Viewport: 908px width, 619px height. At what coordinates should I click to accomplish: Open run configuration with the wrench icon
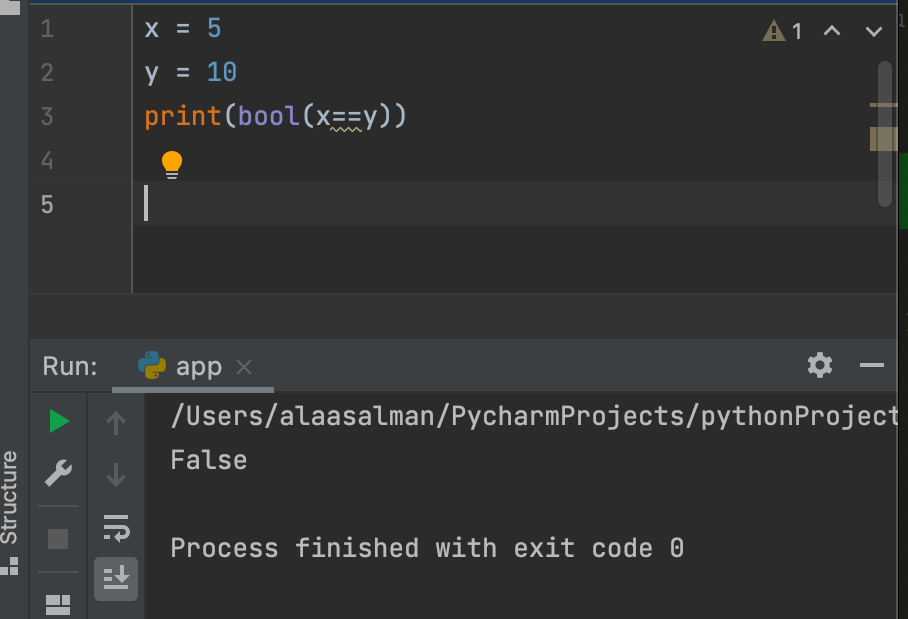pyautogui.click(x=59, y=473)
